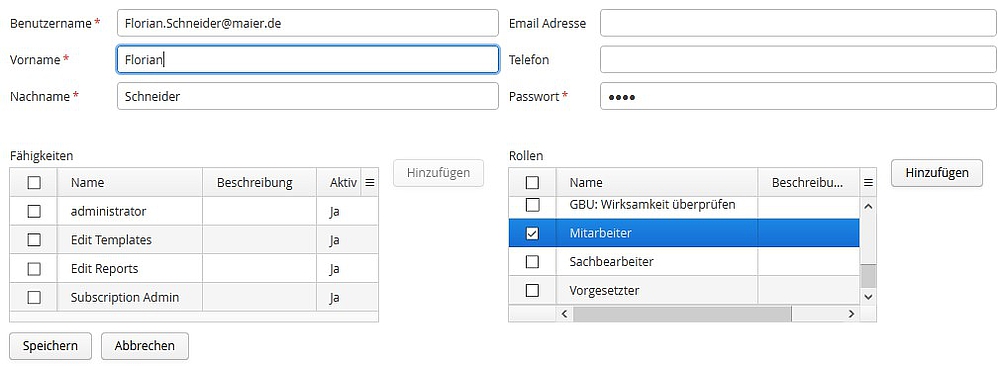Select the 'Sachbearbeiter' role text
Screen dimensions: 1000x367
[612, 262]
